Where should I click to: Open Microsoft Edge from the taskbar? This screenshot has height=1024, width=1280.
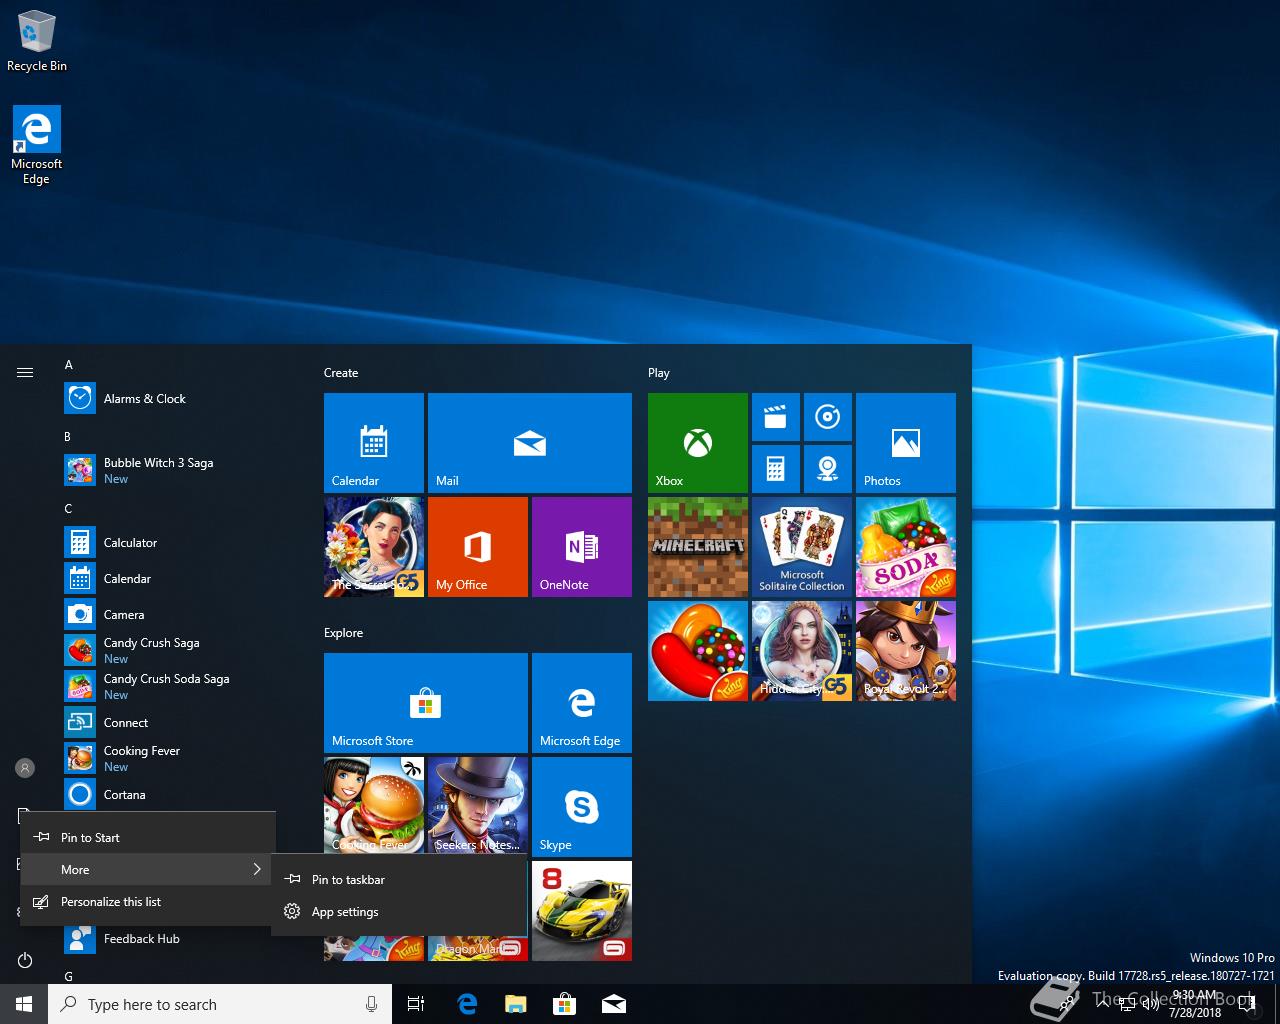(467, 1004)
